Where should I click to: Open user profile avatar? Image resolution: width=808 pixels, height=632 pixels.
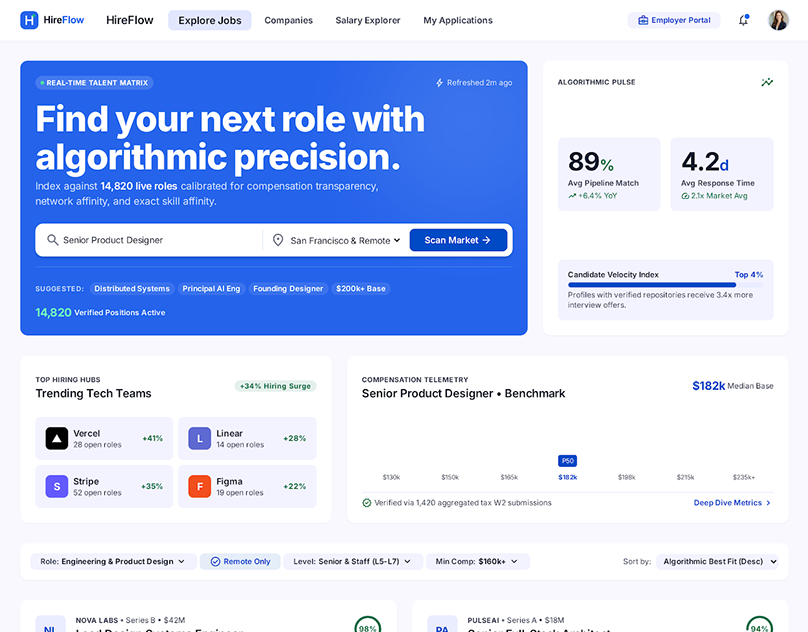778,20
